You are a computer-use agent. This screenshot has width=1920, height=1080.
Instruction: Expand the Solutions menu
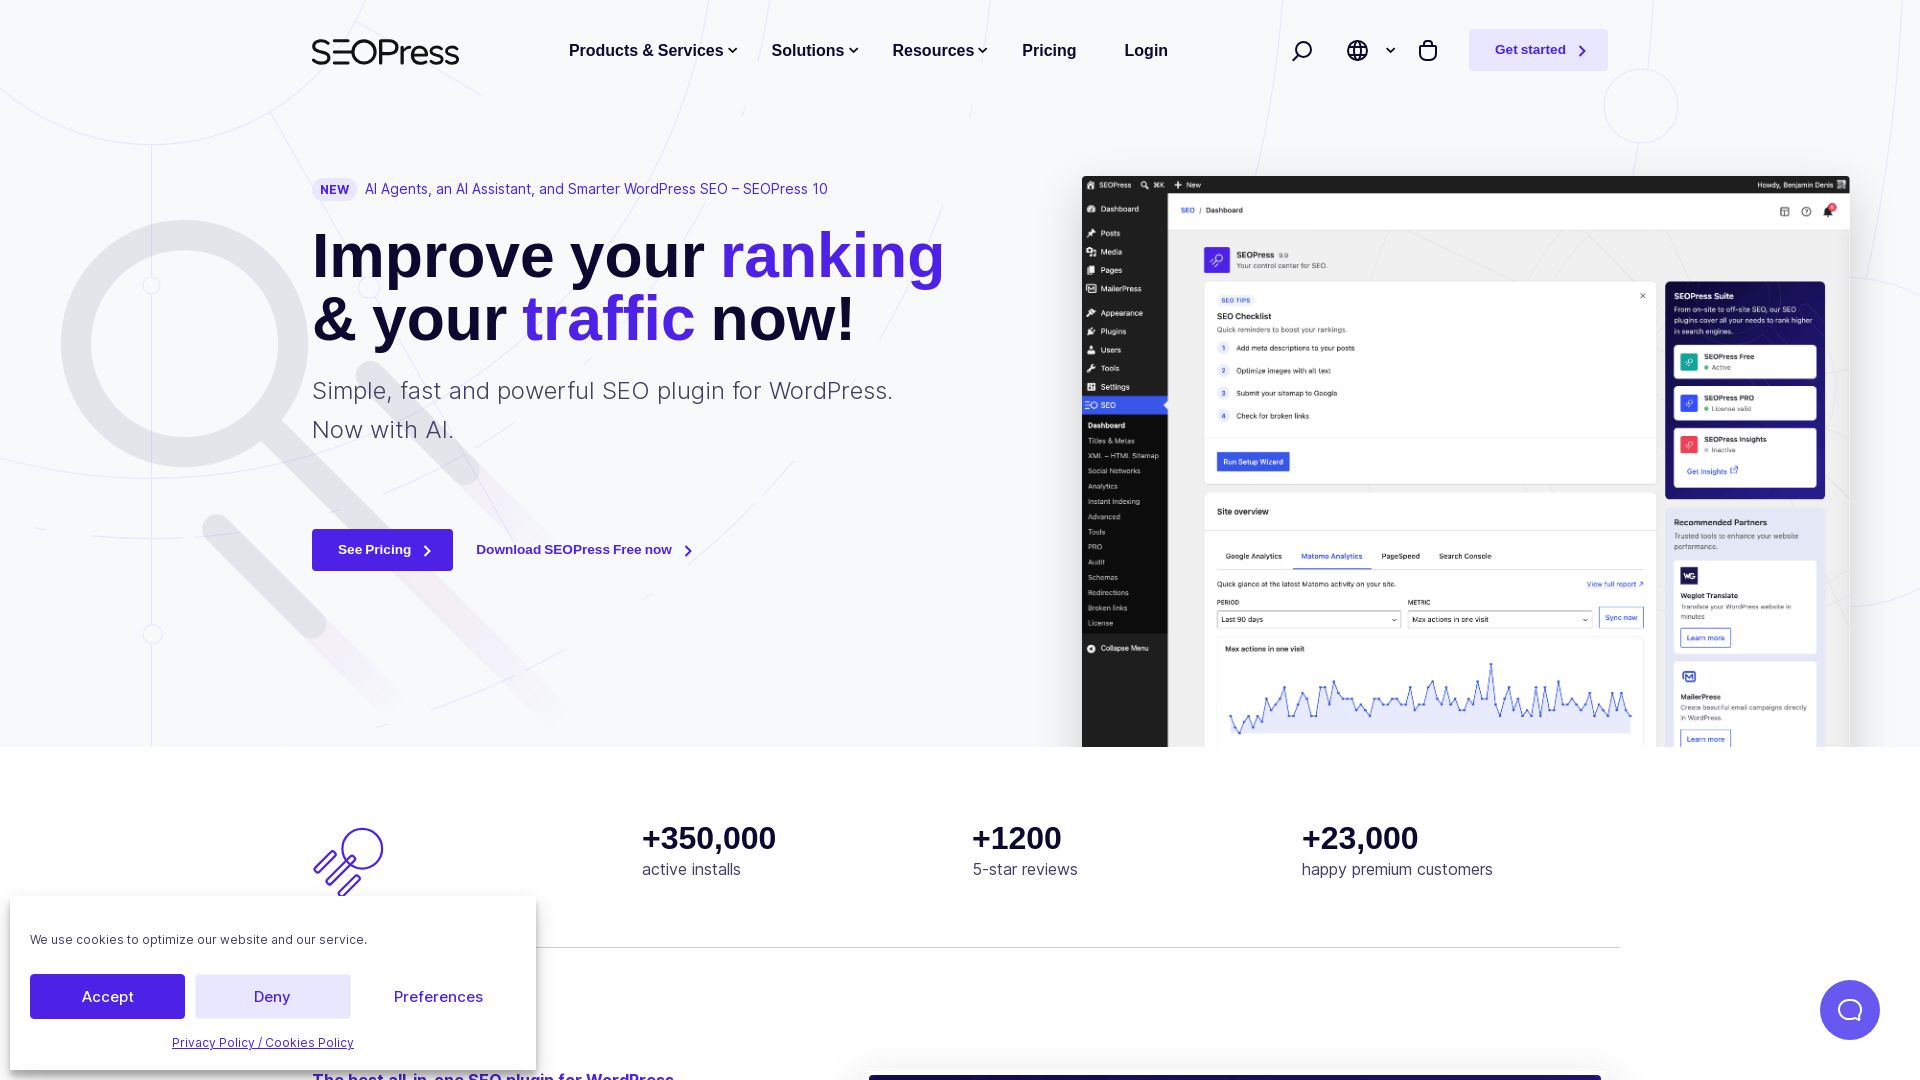[x=815, y=51]
